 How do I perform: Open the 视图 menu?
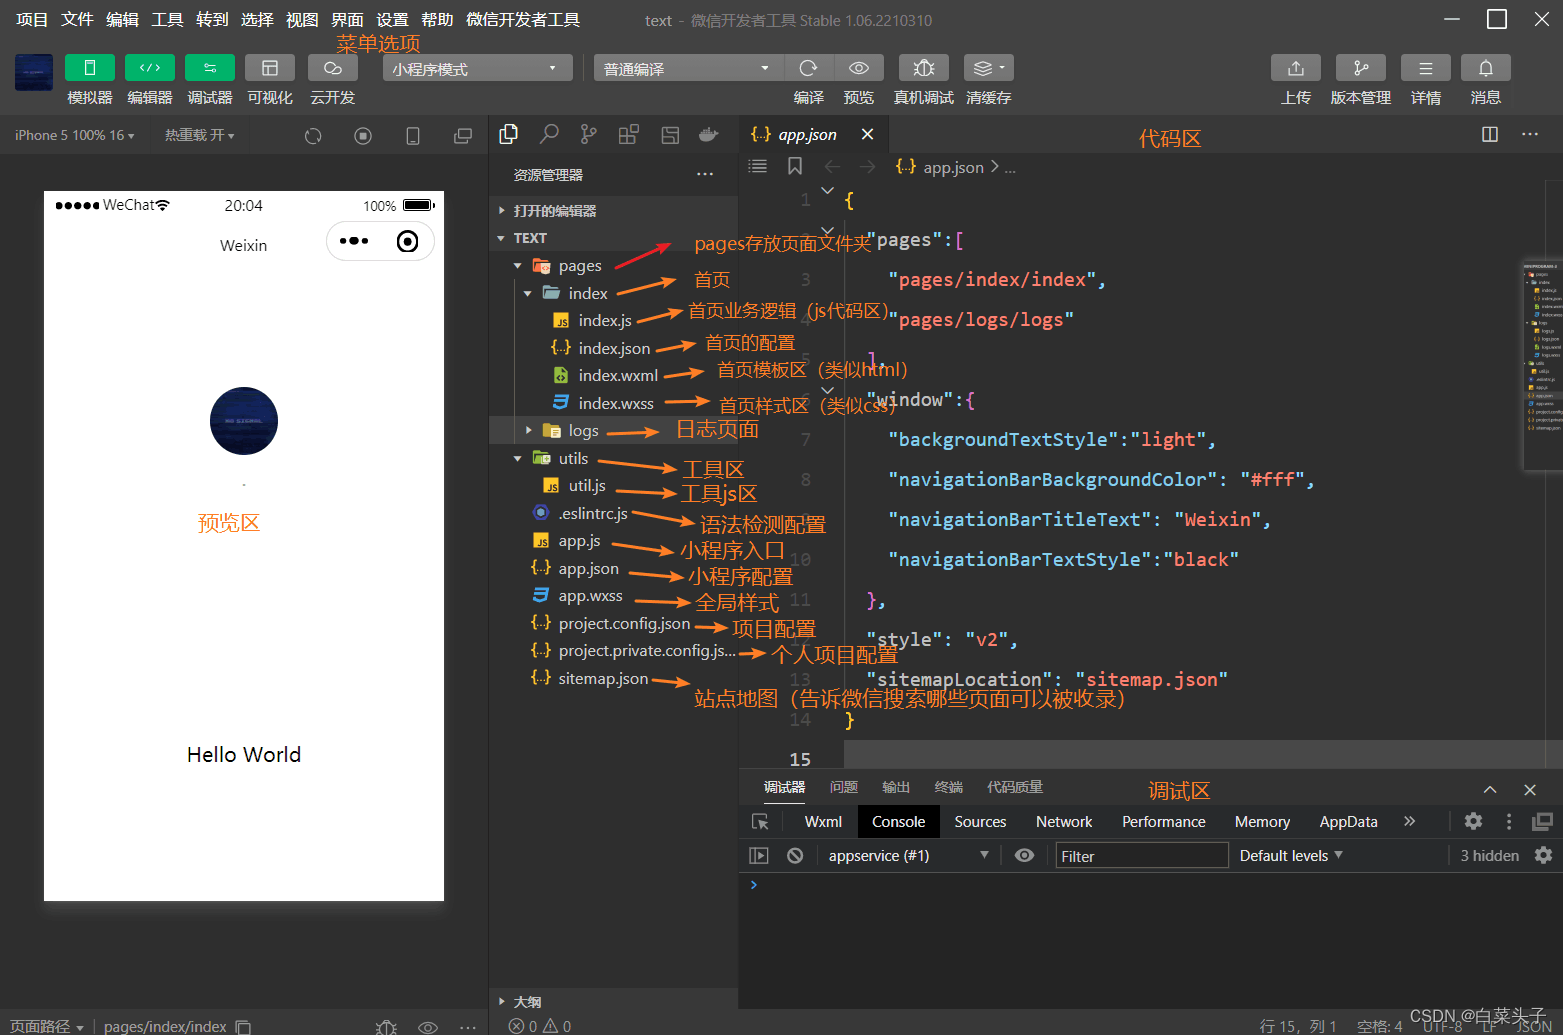[302, 20]
